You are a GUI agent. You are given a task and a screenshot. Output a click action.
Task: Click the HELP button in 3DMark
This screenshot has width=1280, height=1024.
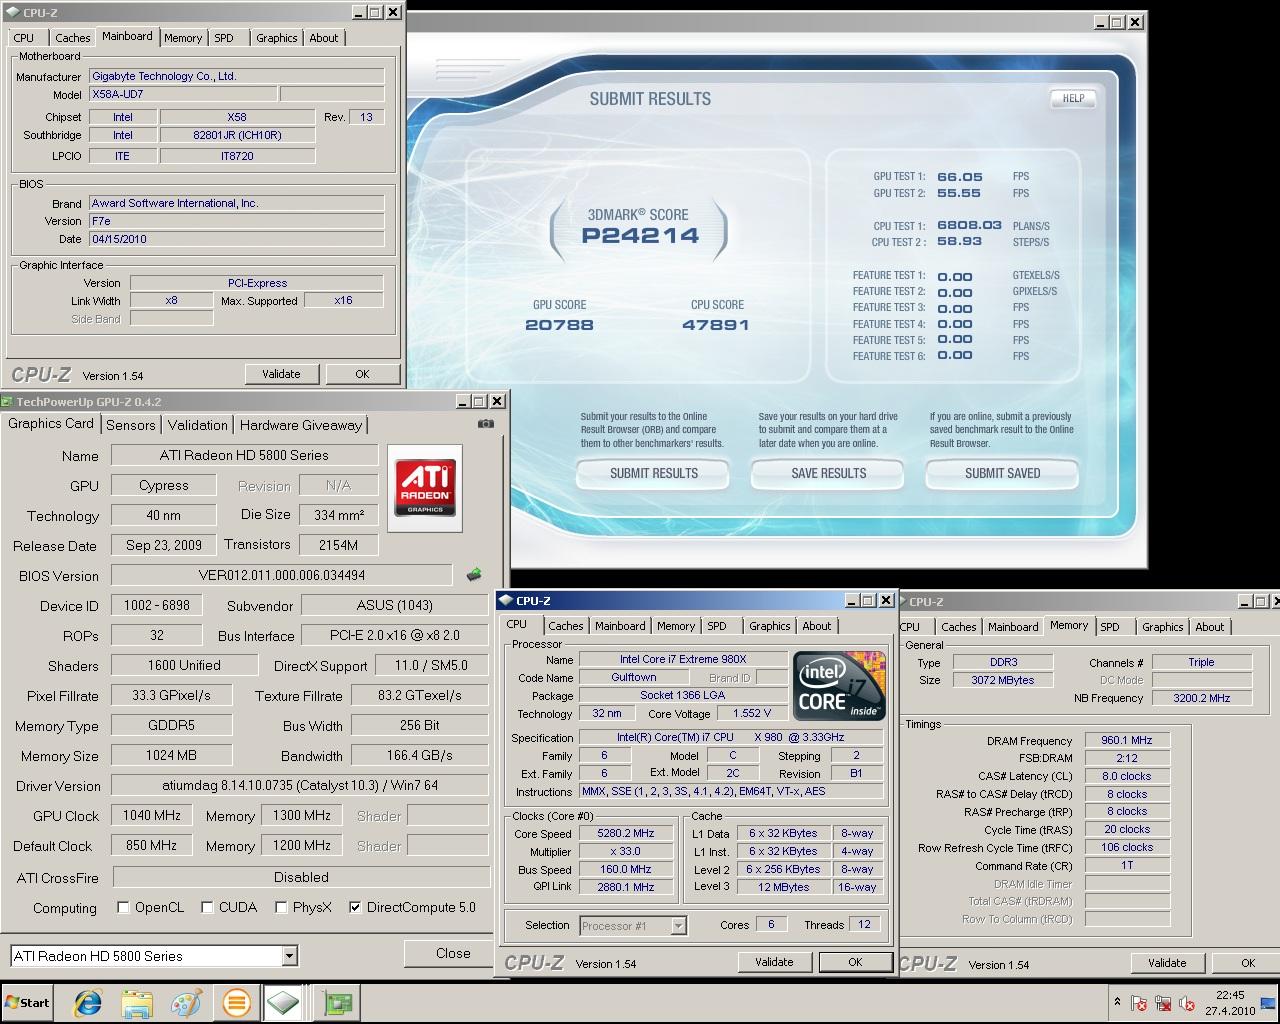tap(1073, 99)
